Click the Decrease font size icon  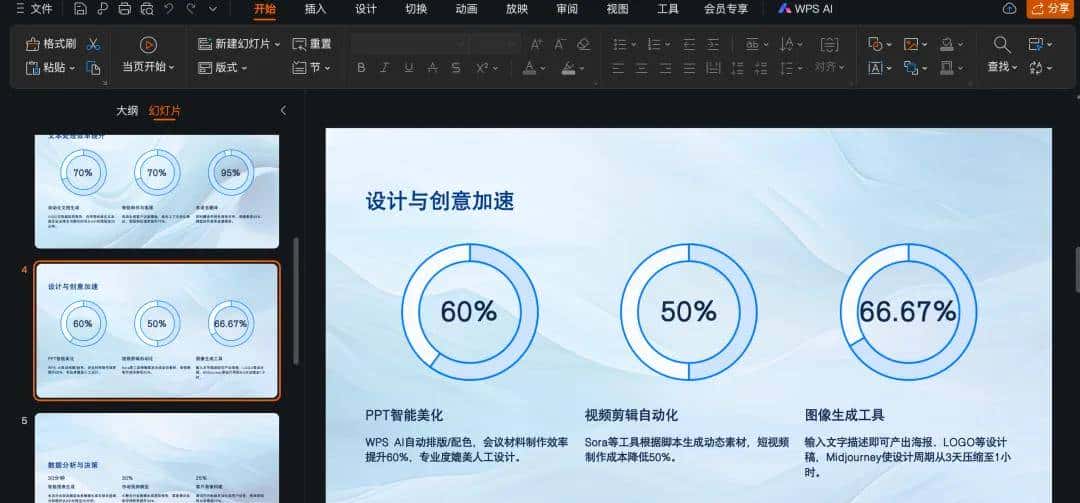tap(560, 44)
